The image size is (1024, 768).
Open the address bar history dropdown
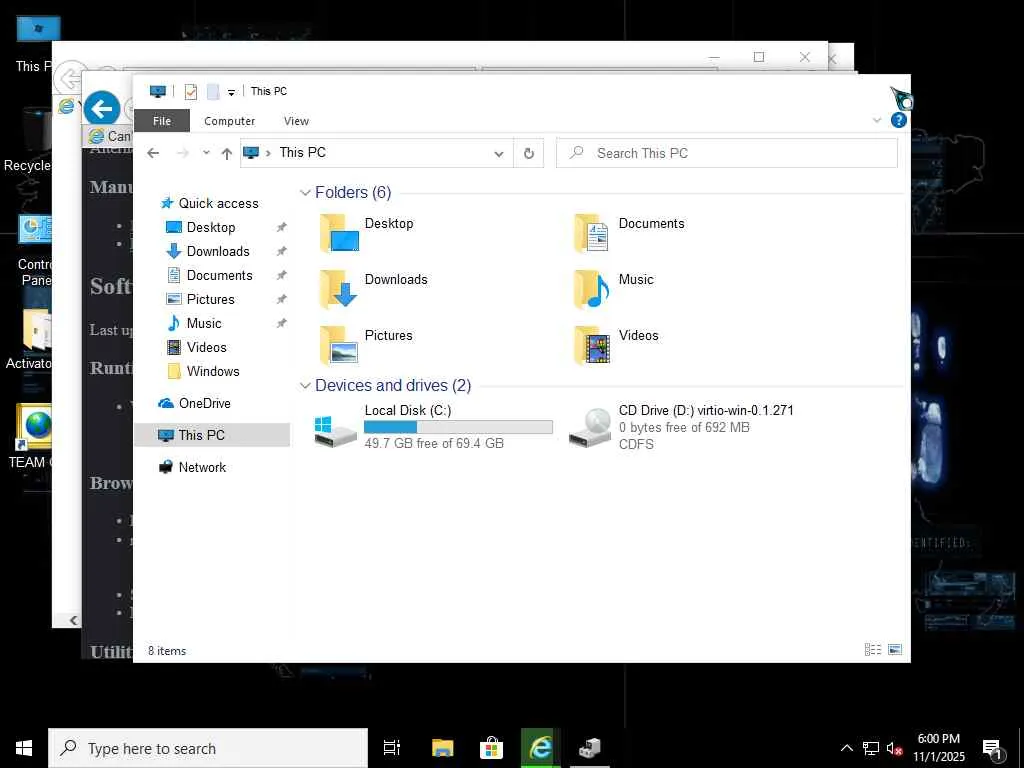coord(499,153)
